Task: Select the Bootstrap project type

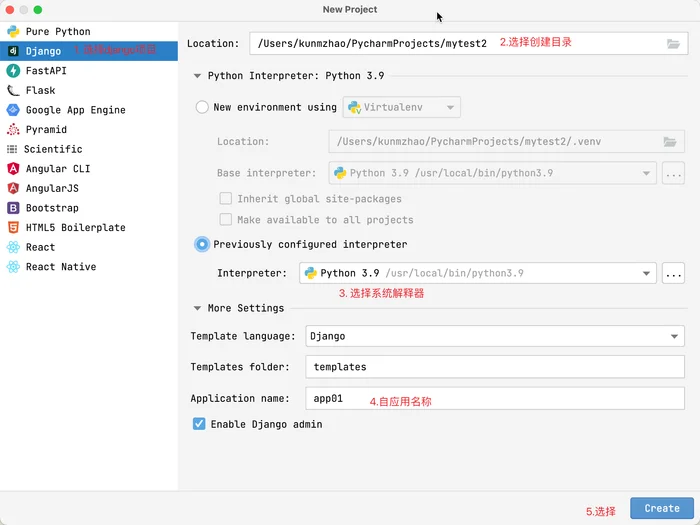Action: point(89,208)
